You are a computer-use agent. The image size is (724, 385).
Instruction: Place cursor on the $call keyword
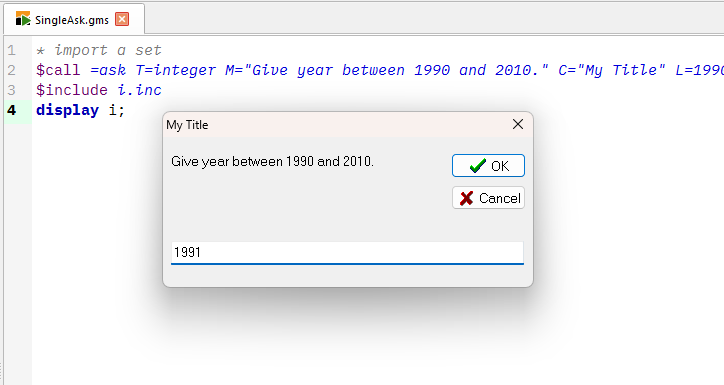[58, 70]
